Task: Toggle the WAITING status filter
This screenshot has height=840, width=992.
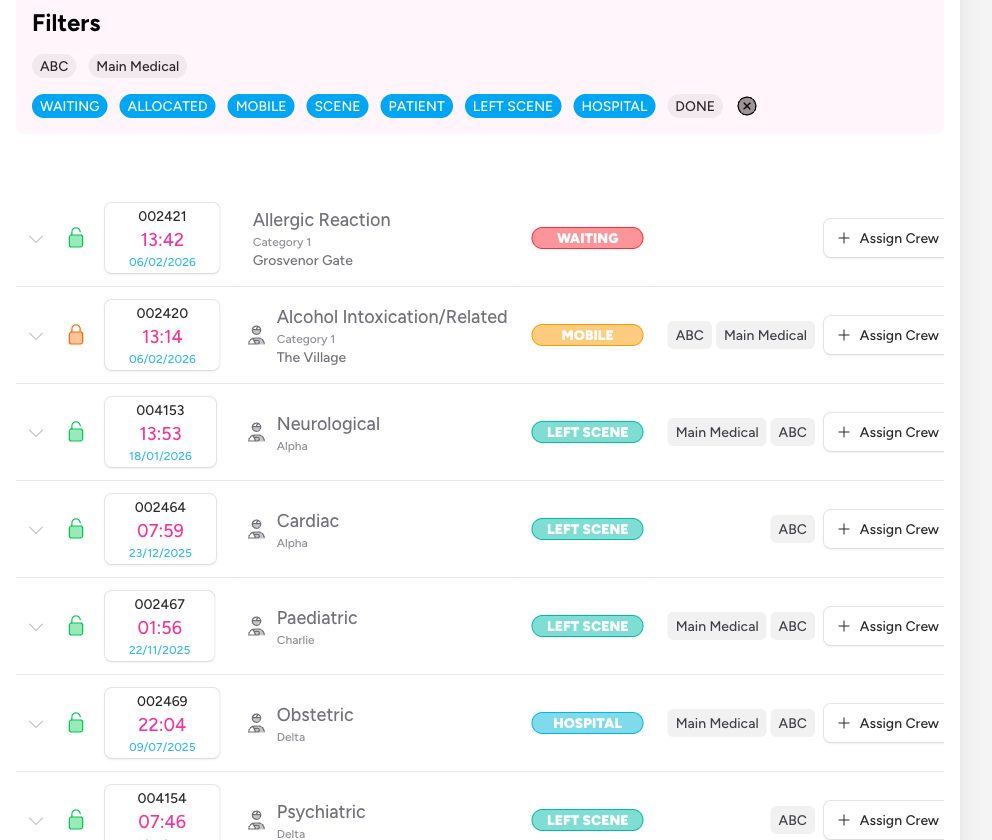Action: tap(69, 106)
